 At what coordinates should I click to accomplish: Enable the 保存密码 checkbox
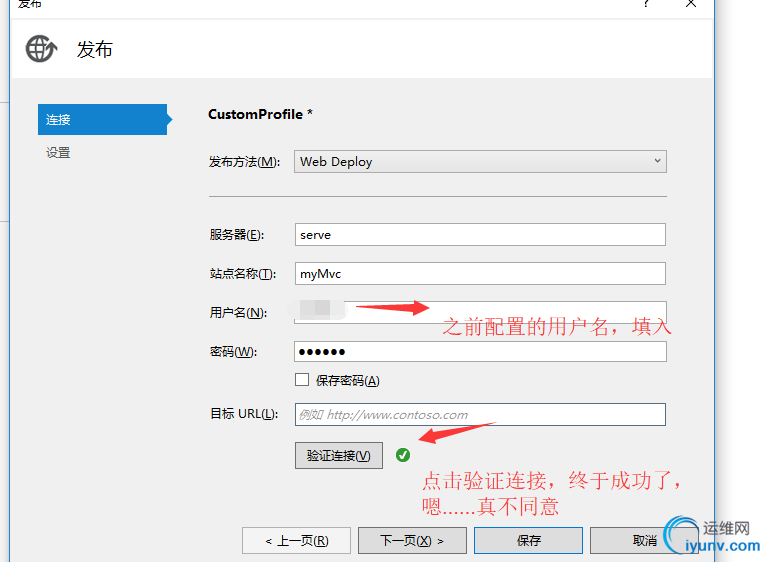click(x=302, y=380)
